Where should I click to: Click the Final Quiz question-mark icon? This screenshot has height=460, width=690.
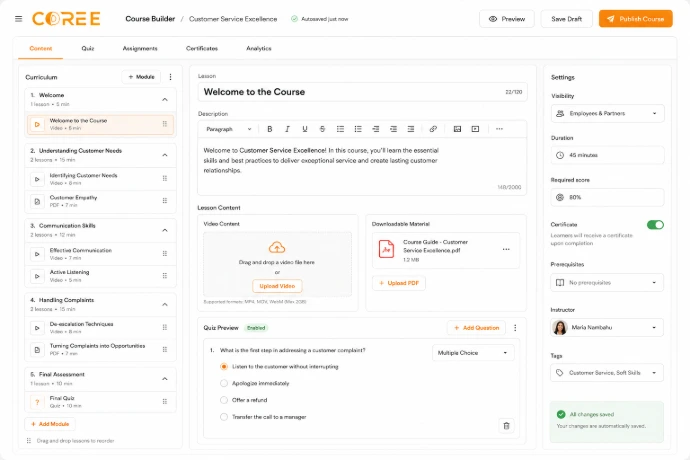37,402
